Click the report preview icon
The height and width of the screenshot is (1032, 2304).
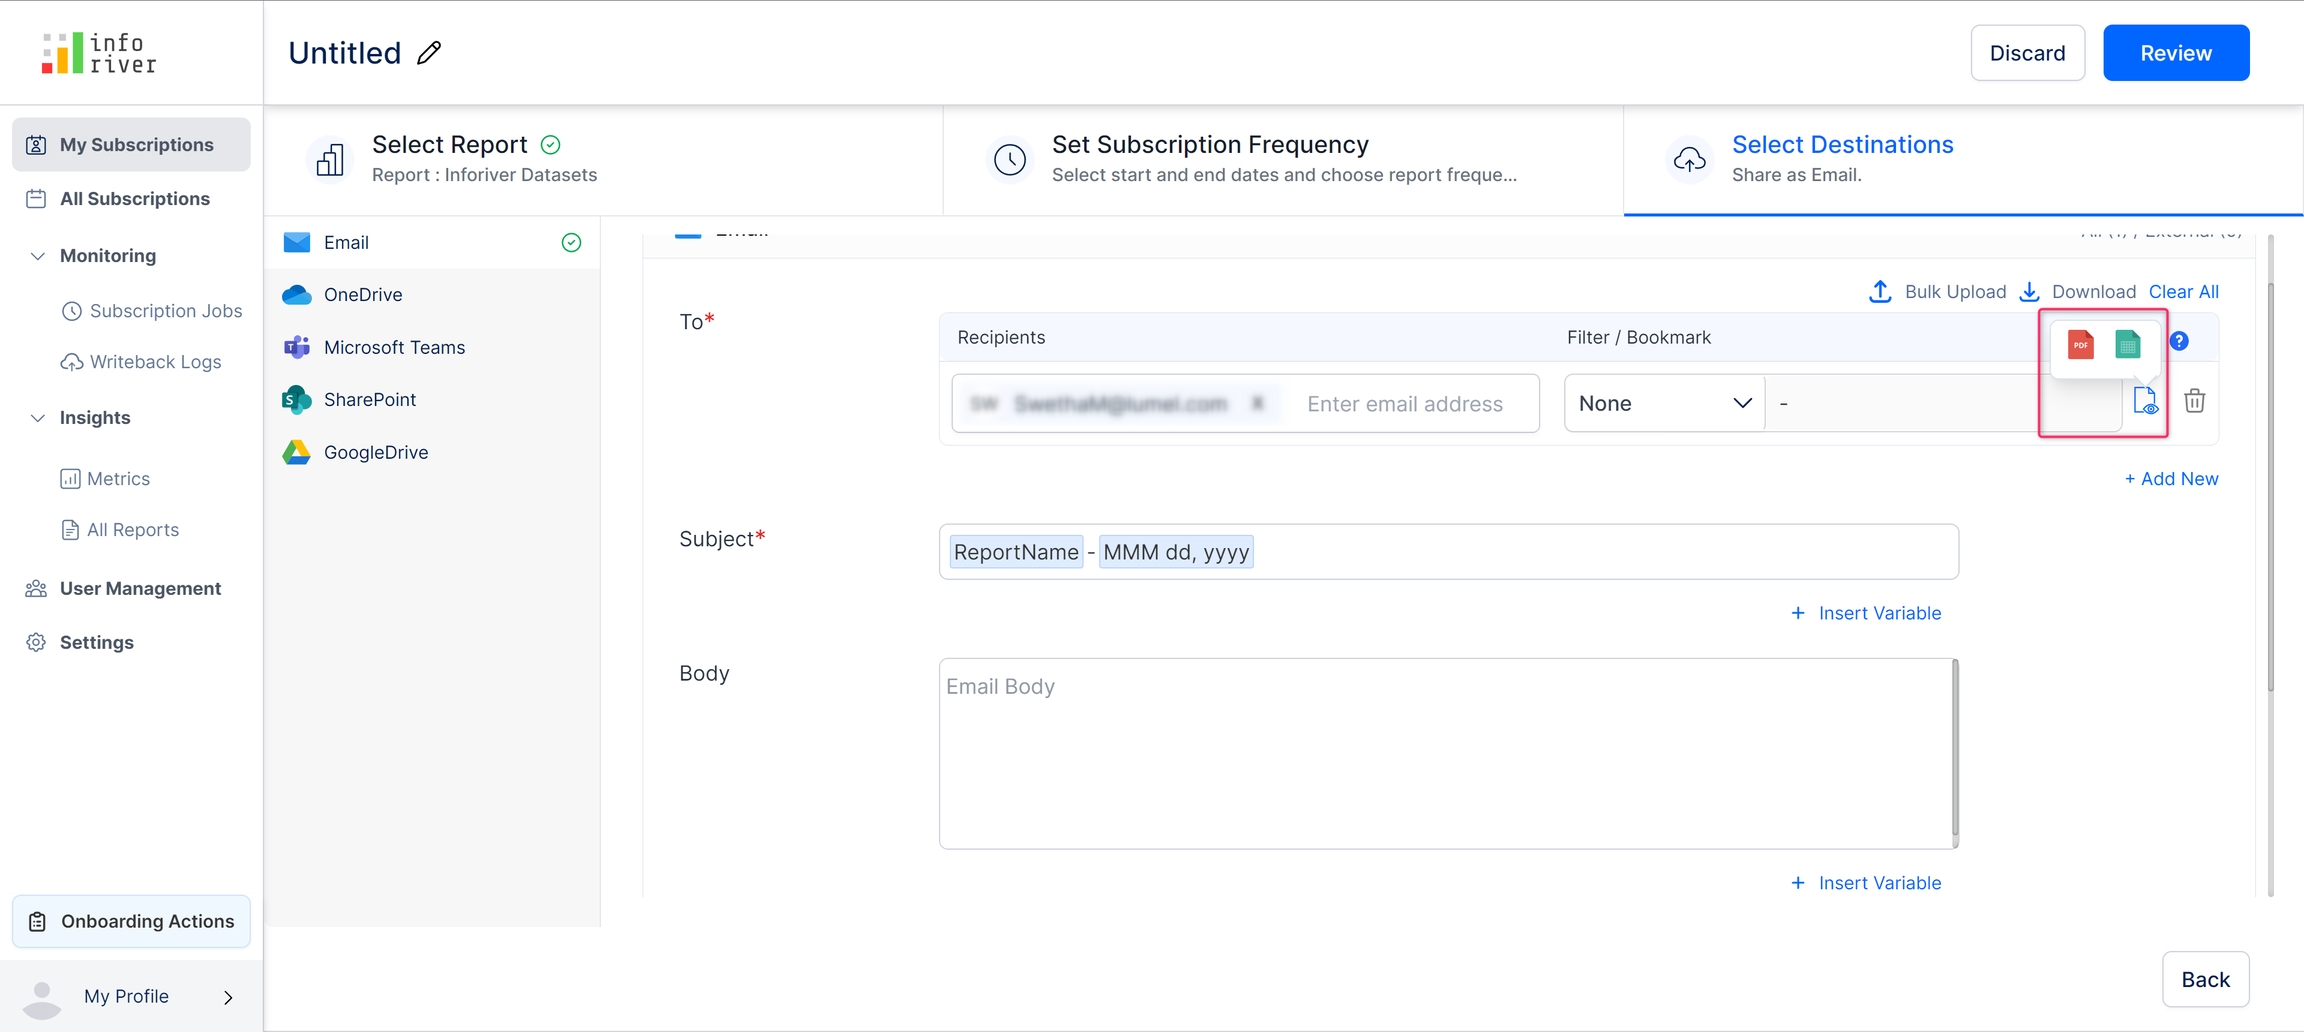coord(2145,401)
